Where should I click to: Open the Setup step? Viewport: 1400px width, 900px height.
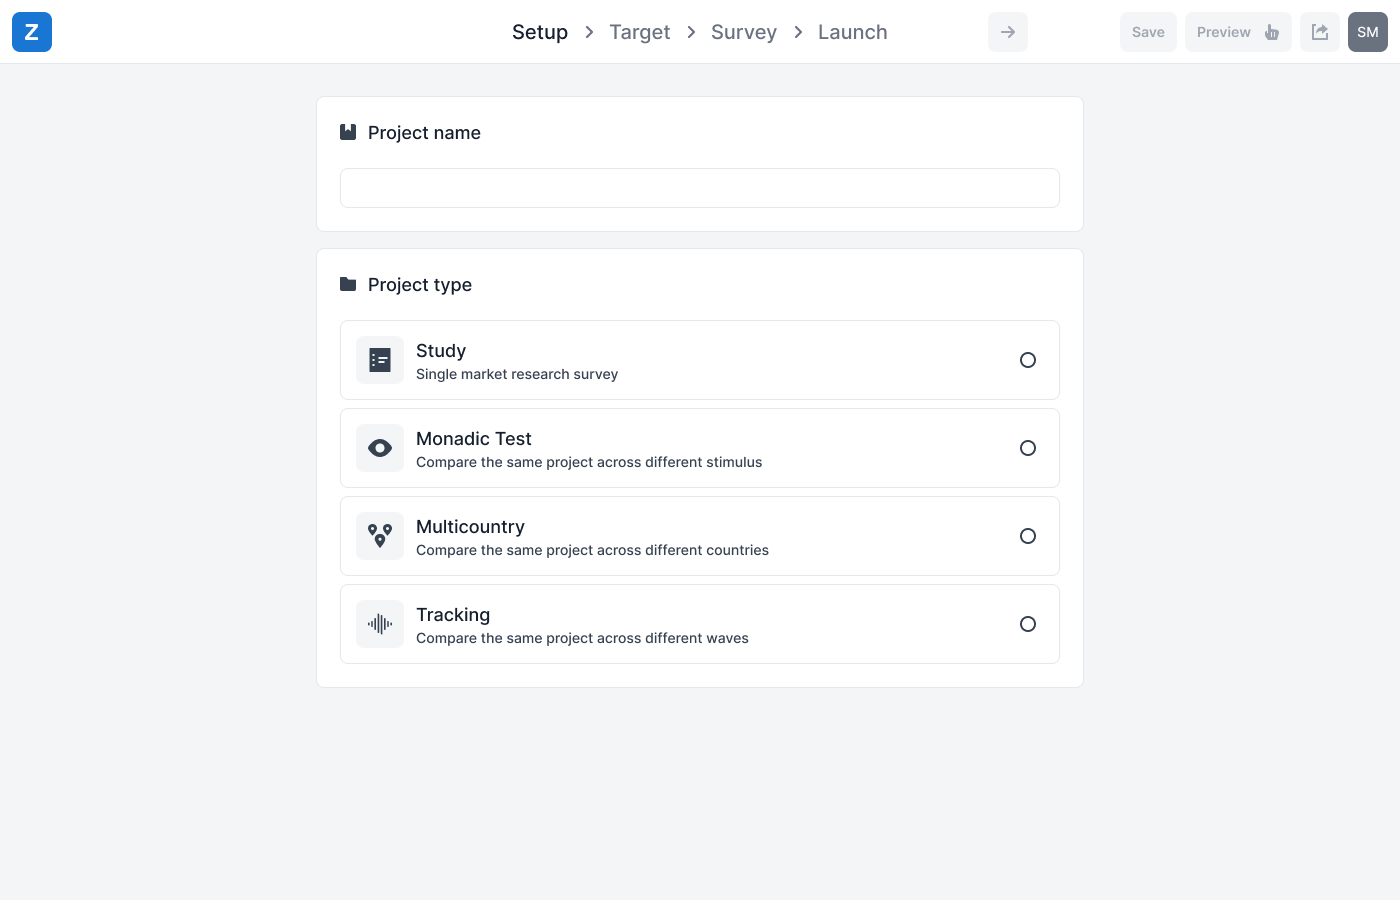pos(539,32)
